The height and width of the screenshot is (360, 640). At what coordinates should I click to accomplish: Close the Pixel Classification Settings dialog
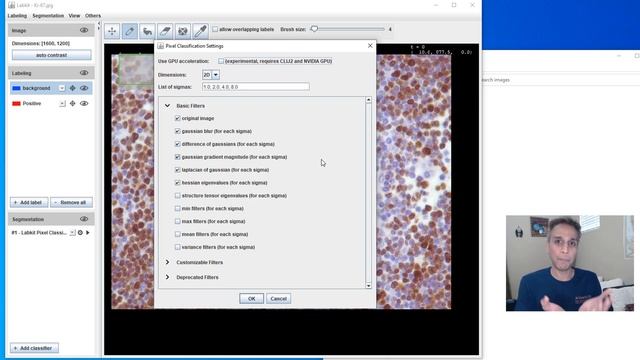coord(370,46)
